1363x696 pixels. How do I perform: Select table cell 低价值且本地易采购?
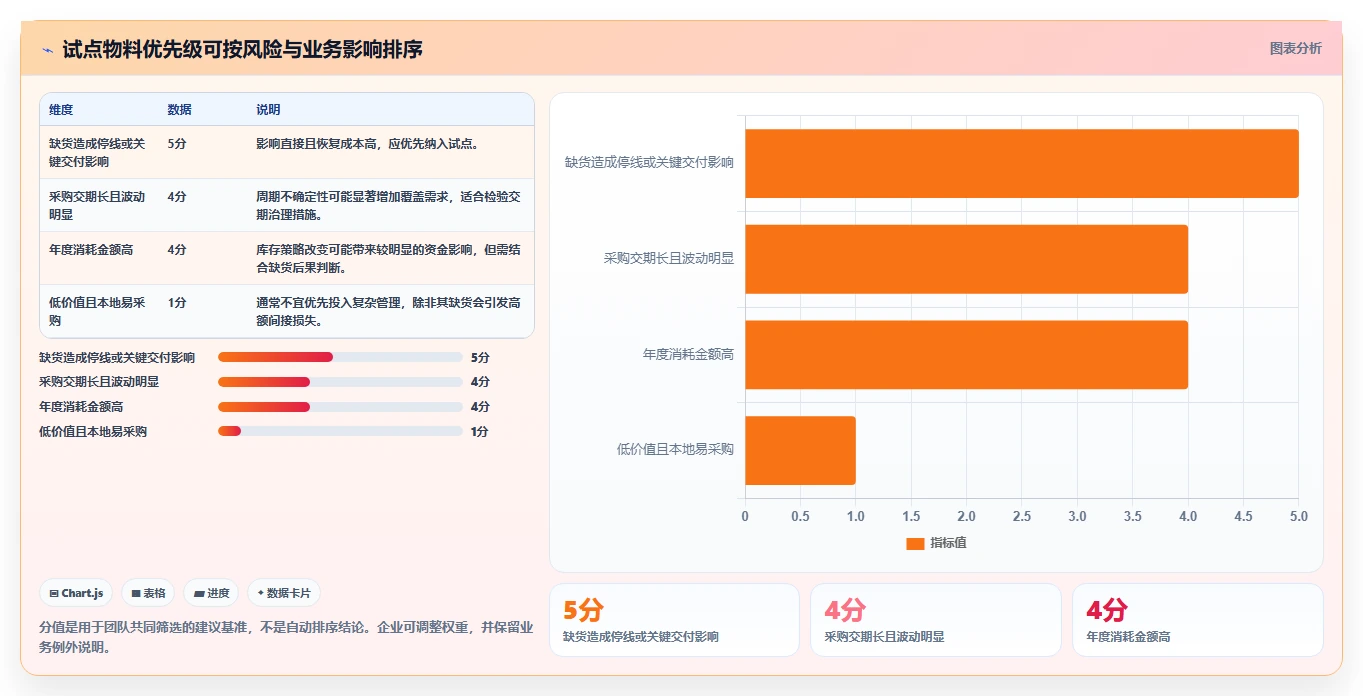tap(97, 311)
